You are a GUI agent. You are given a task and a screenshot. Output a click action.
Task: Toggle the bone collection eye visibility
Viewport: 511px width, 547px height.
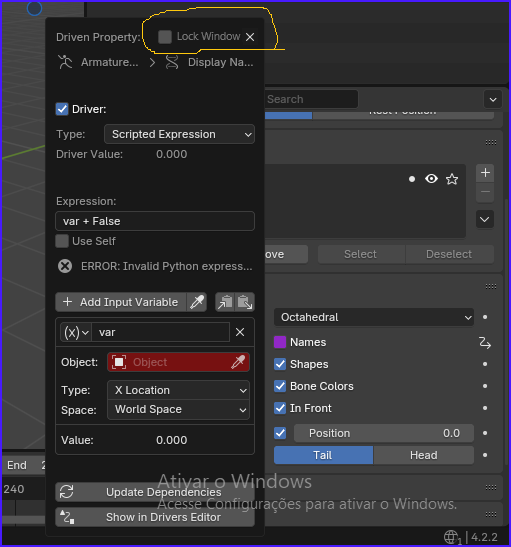click(431, 179)
